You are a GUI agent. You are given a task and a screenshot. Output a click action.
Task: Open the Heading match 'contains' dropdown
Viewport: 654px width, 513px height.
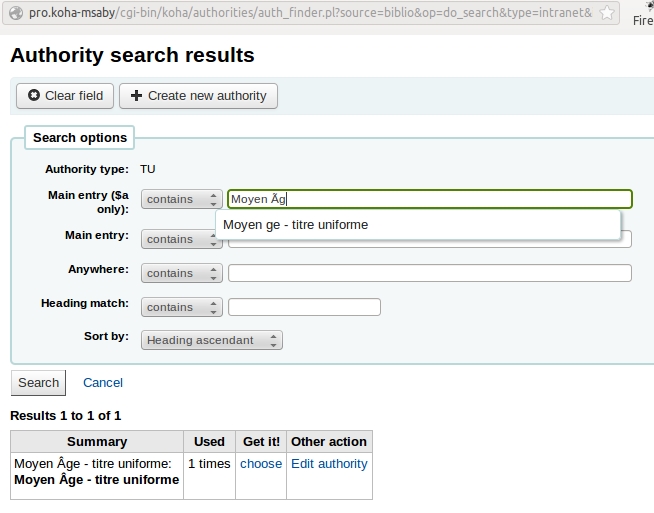181,307
